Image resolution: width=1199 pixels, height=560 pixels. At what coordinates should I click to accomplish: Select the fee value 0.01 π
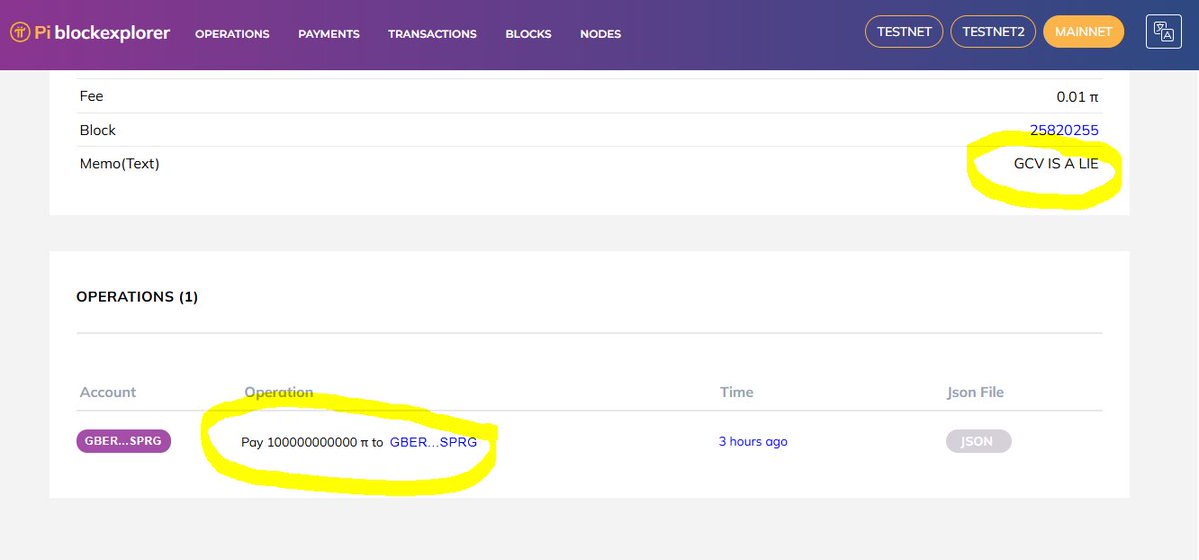pyautogui.click(x=1077, y=97)
